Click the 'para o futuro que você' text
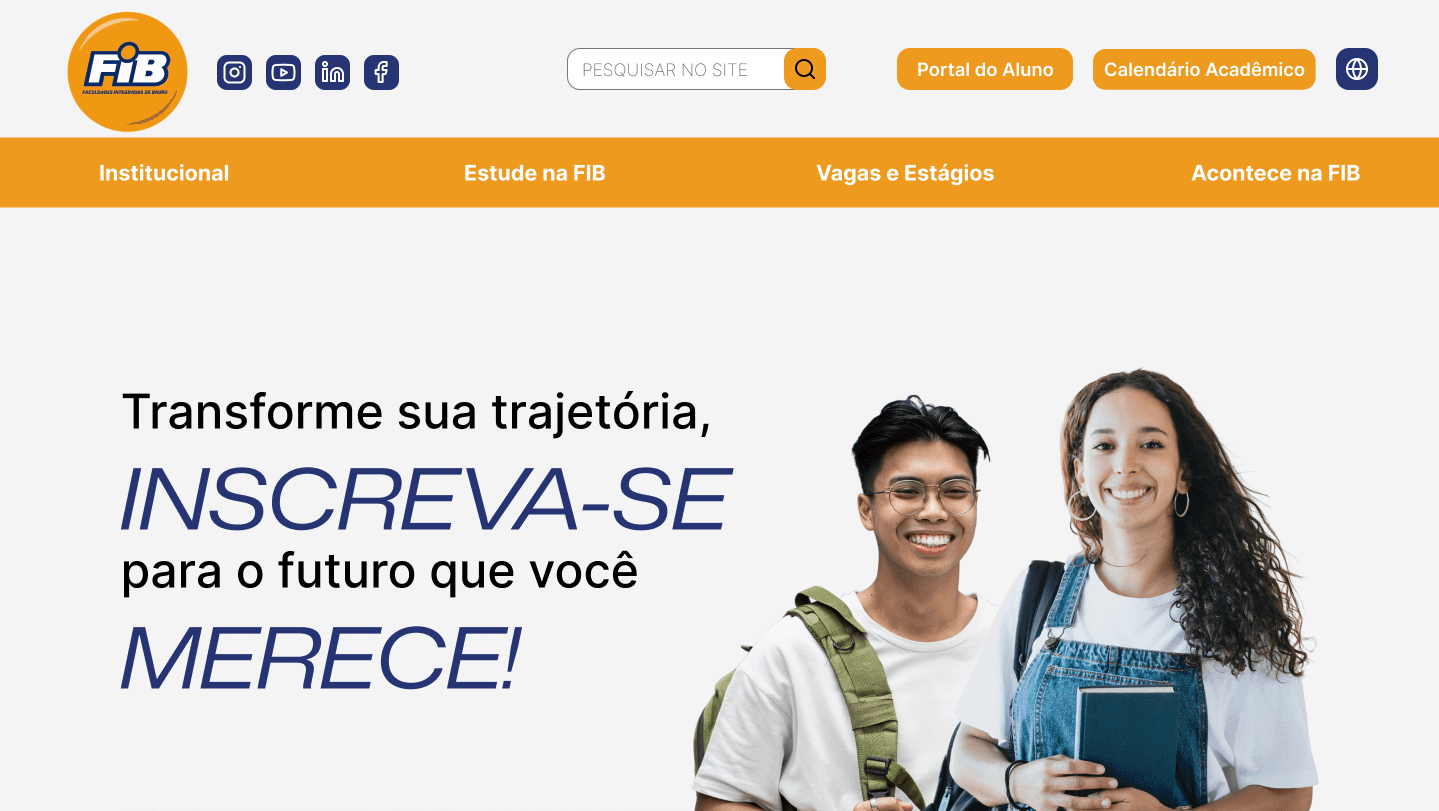1439x811 pixels. tap(380, 571)
